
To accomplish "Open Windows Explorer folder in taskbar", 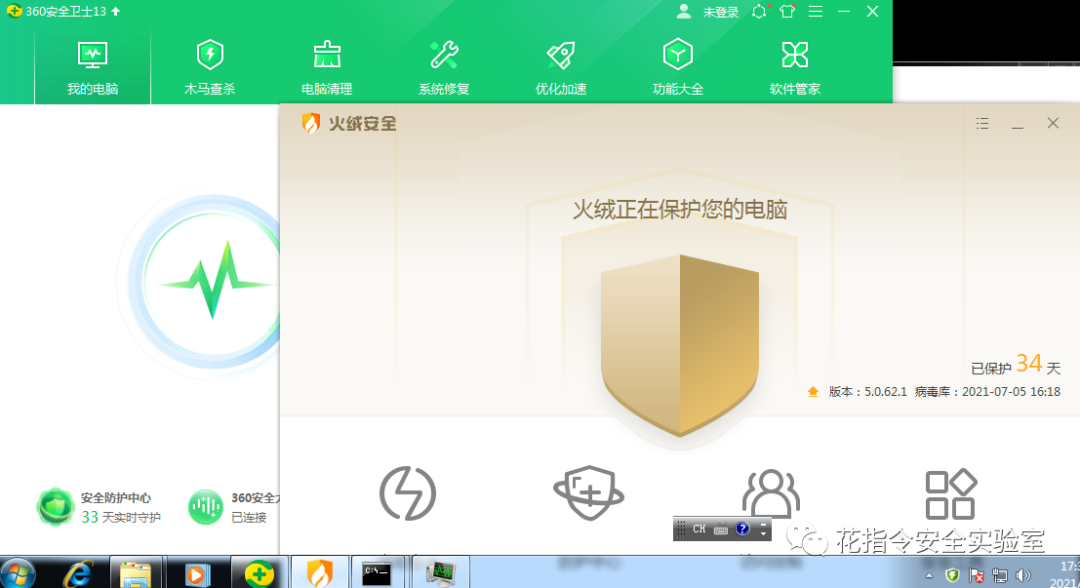I will click(x=136, y=573).
